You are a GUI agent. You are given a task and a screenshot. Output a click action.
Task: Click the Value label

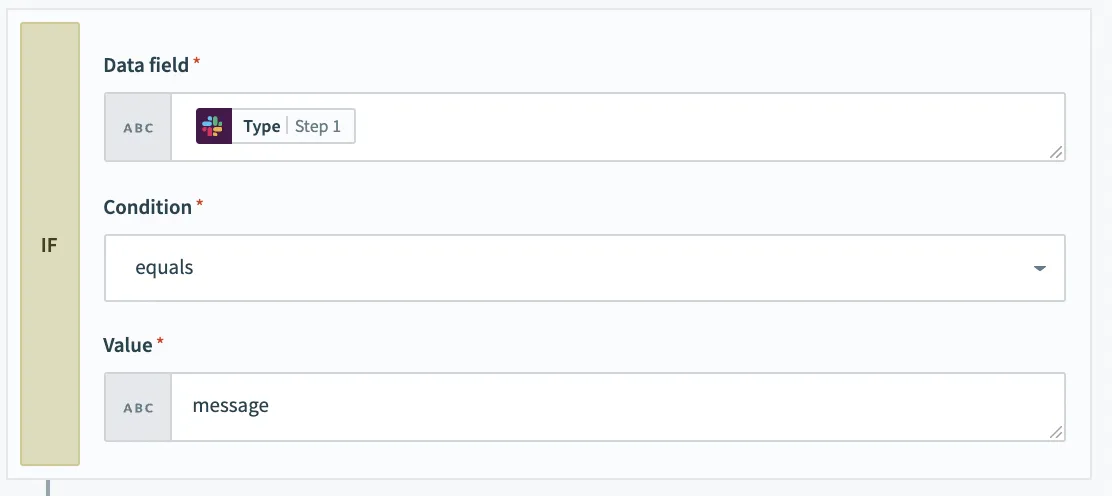pos(127,345)
